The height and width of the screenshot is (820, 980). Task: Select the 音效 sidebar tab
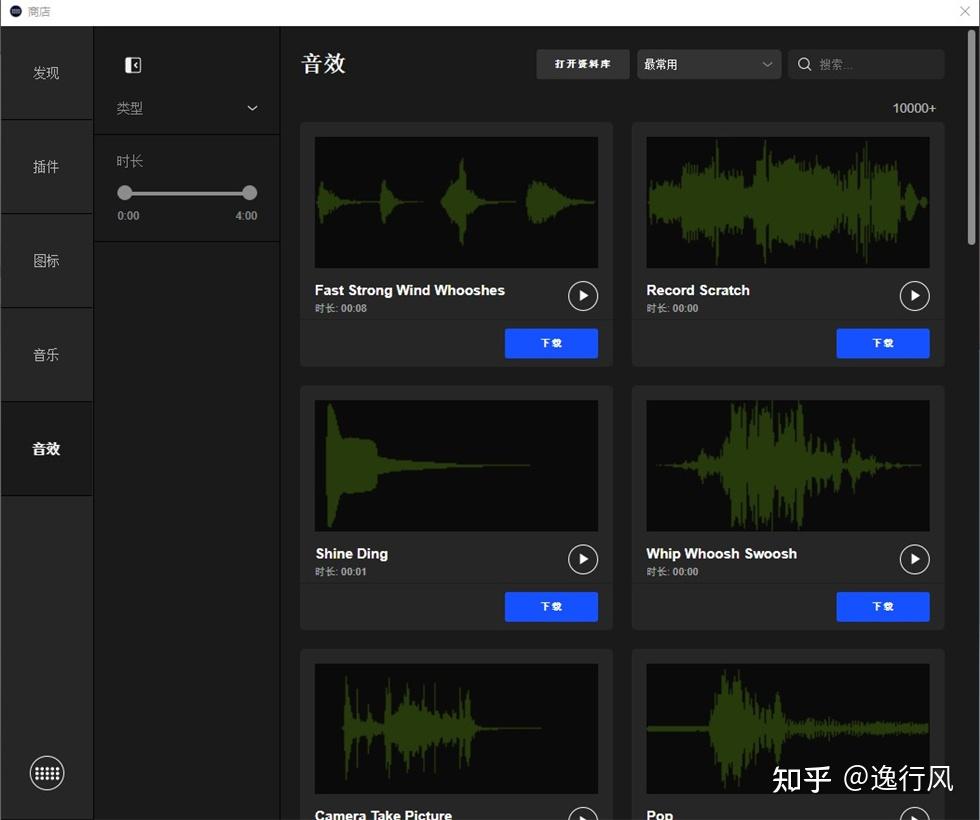tap(47, 449)
